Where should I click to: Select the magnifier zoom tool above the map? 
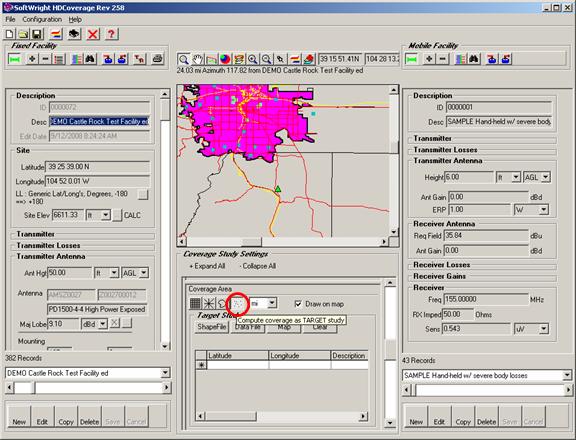point(183,59)
